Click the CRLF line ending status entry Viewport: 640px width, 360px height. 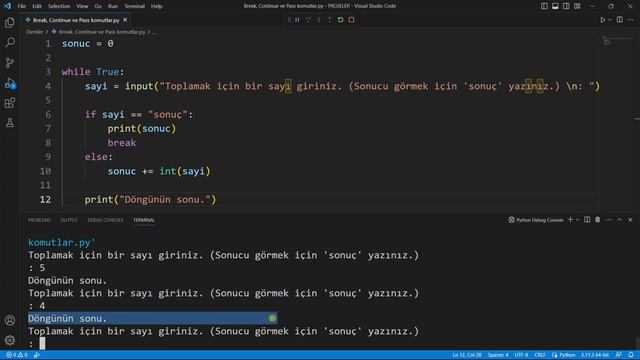540,355
